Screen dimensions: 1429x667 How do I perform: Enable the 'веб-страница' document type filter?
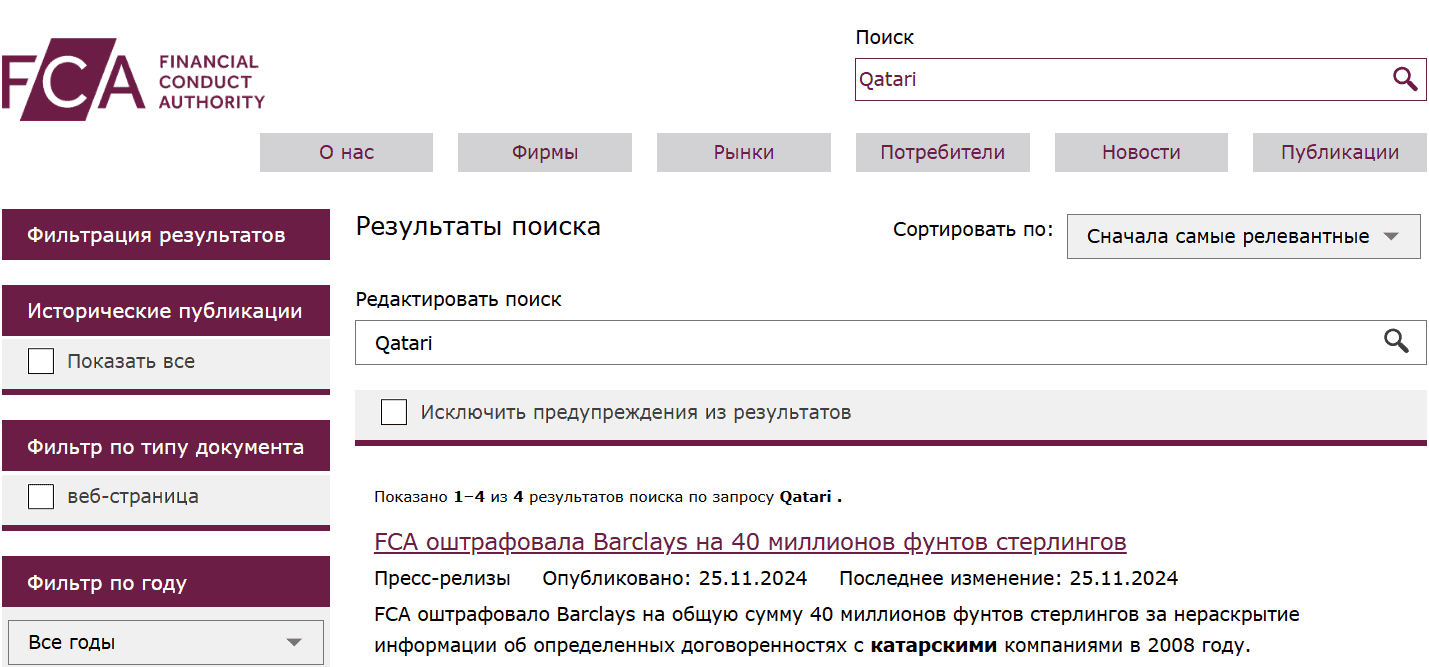(x=41, y=496)
